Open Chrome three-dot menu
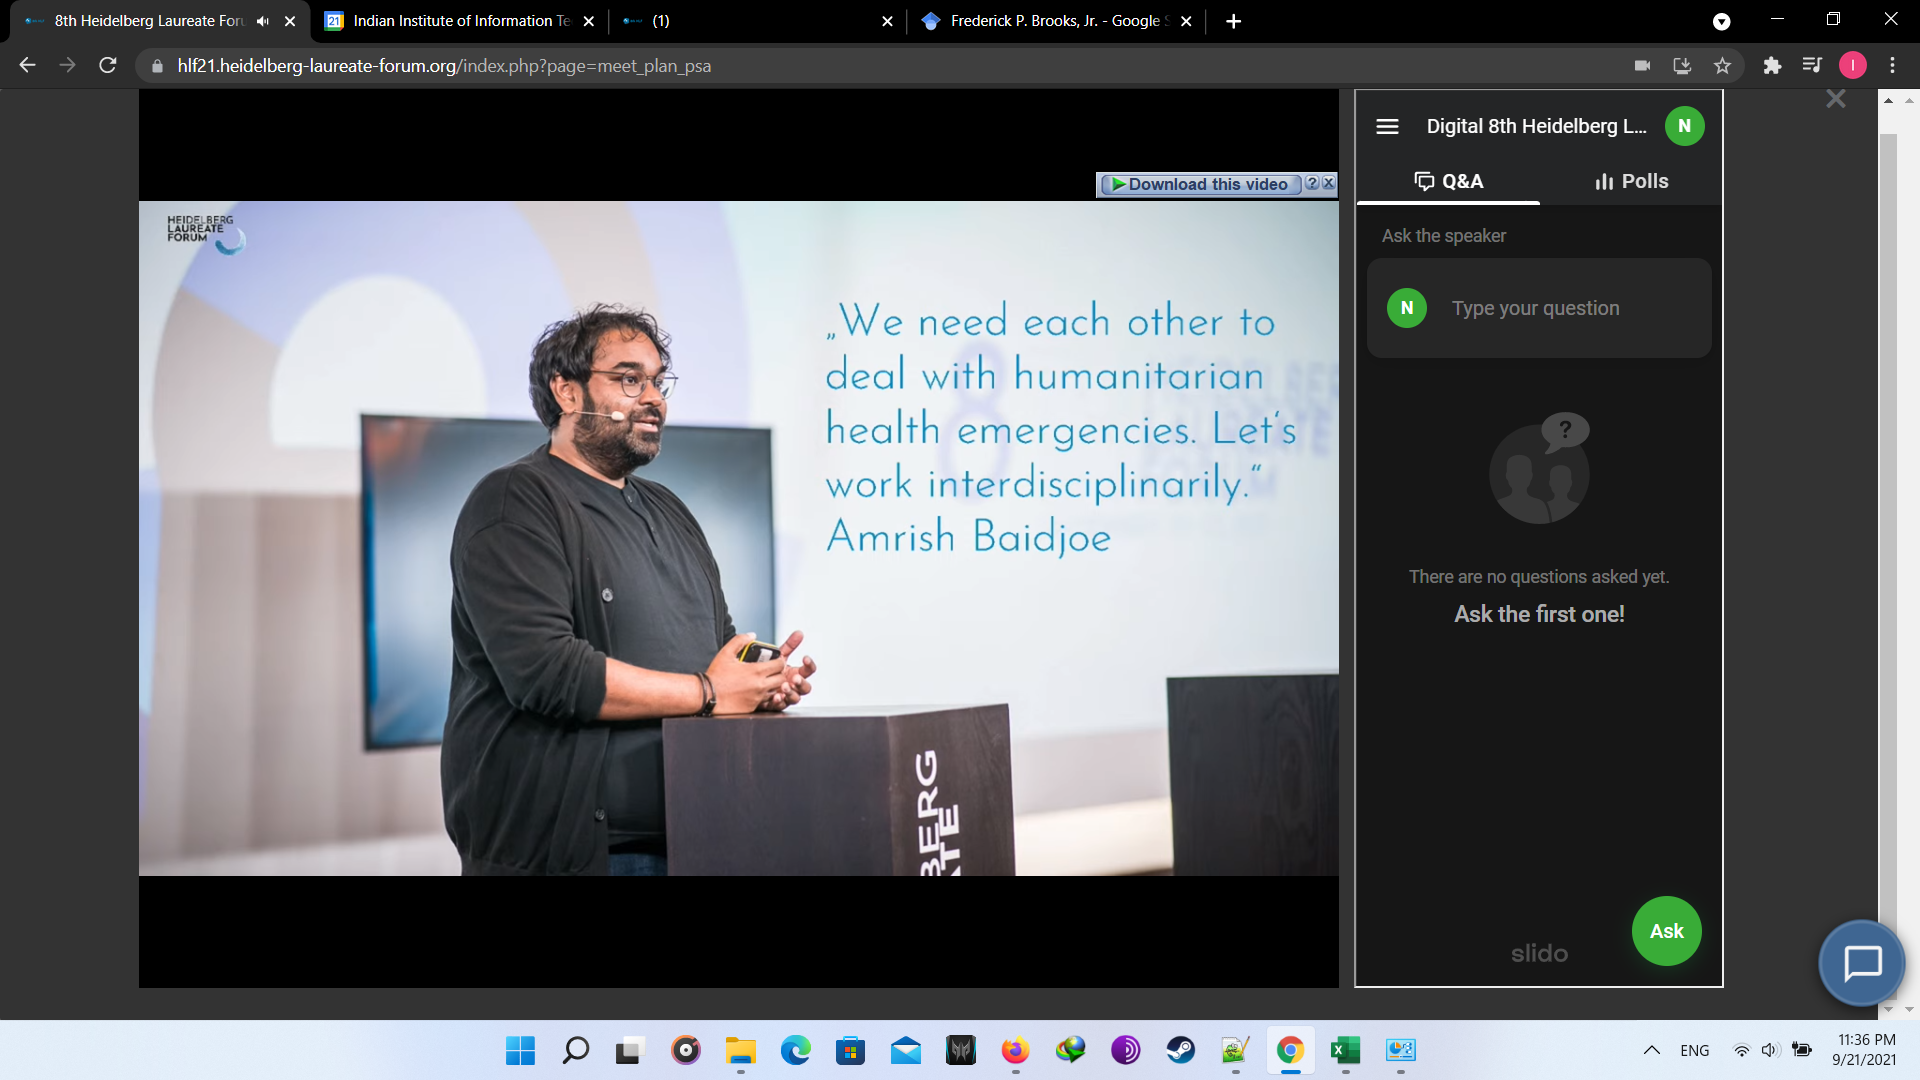This screenshot has height=1080, width=1920. click(x=1892, y=66)
